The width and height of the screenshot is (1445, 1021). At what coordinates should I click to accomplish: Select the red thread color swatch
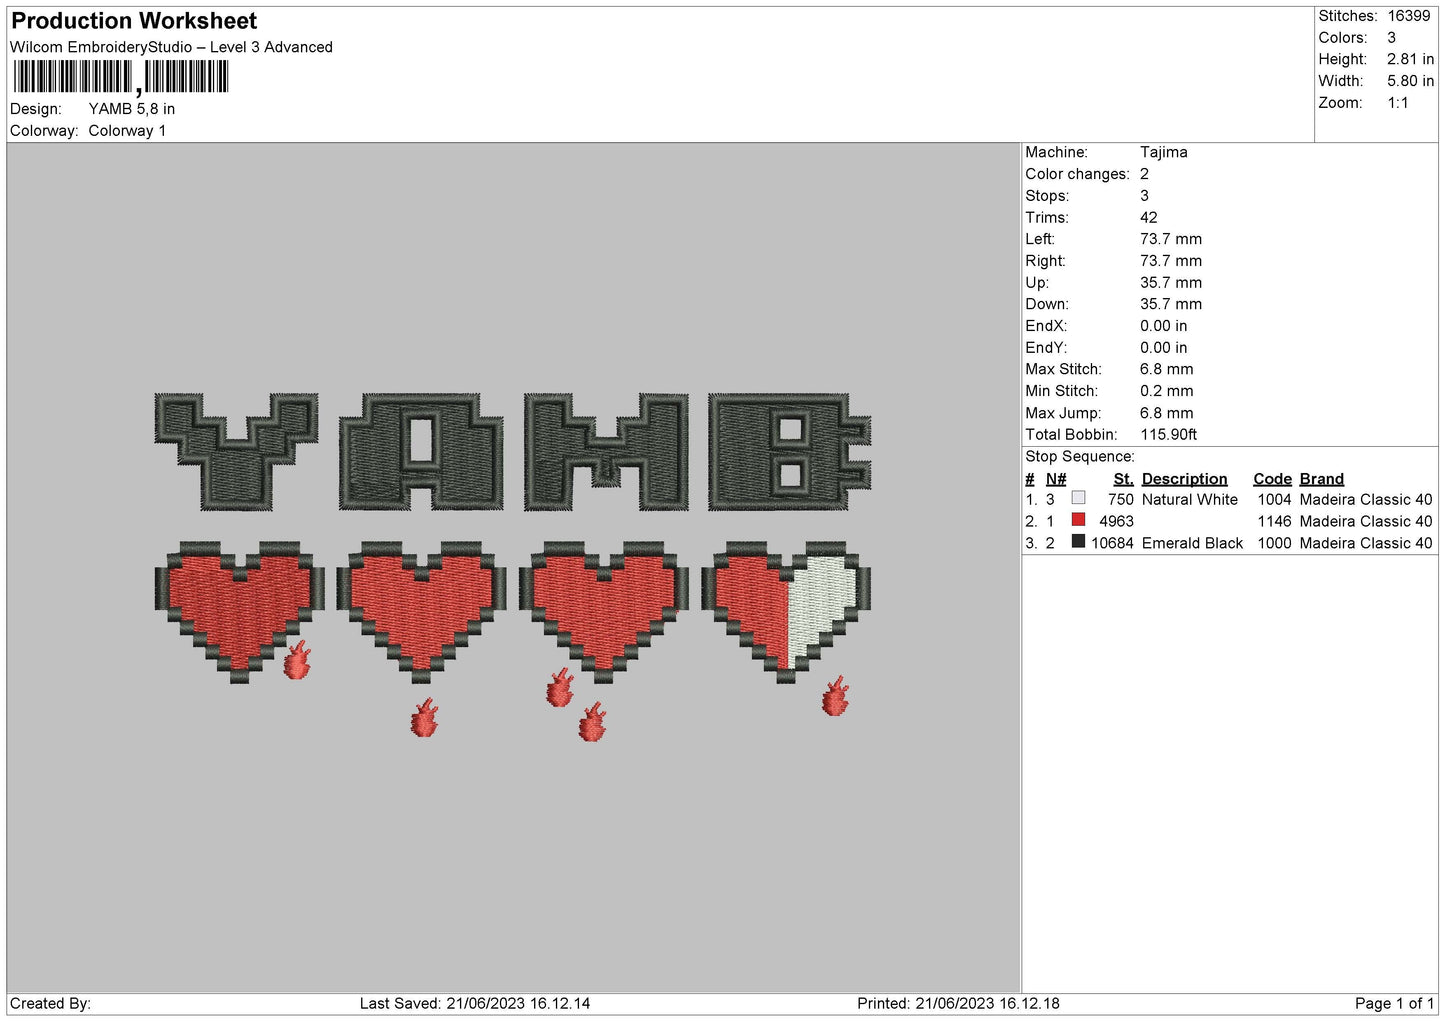pyautogui.click(x=1078, y=520)
